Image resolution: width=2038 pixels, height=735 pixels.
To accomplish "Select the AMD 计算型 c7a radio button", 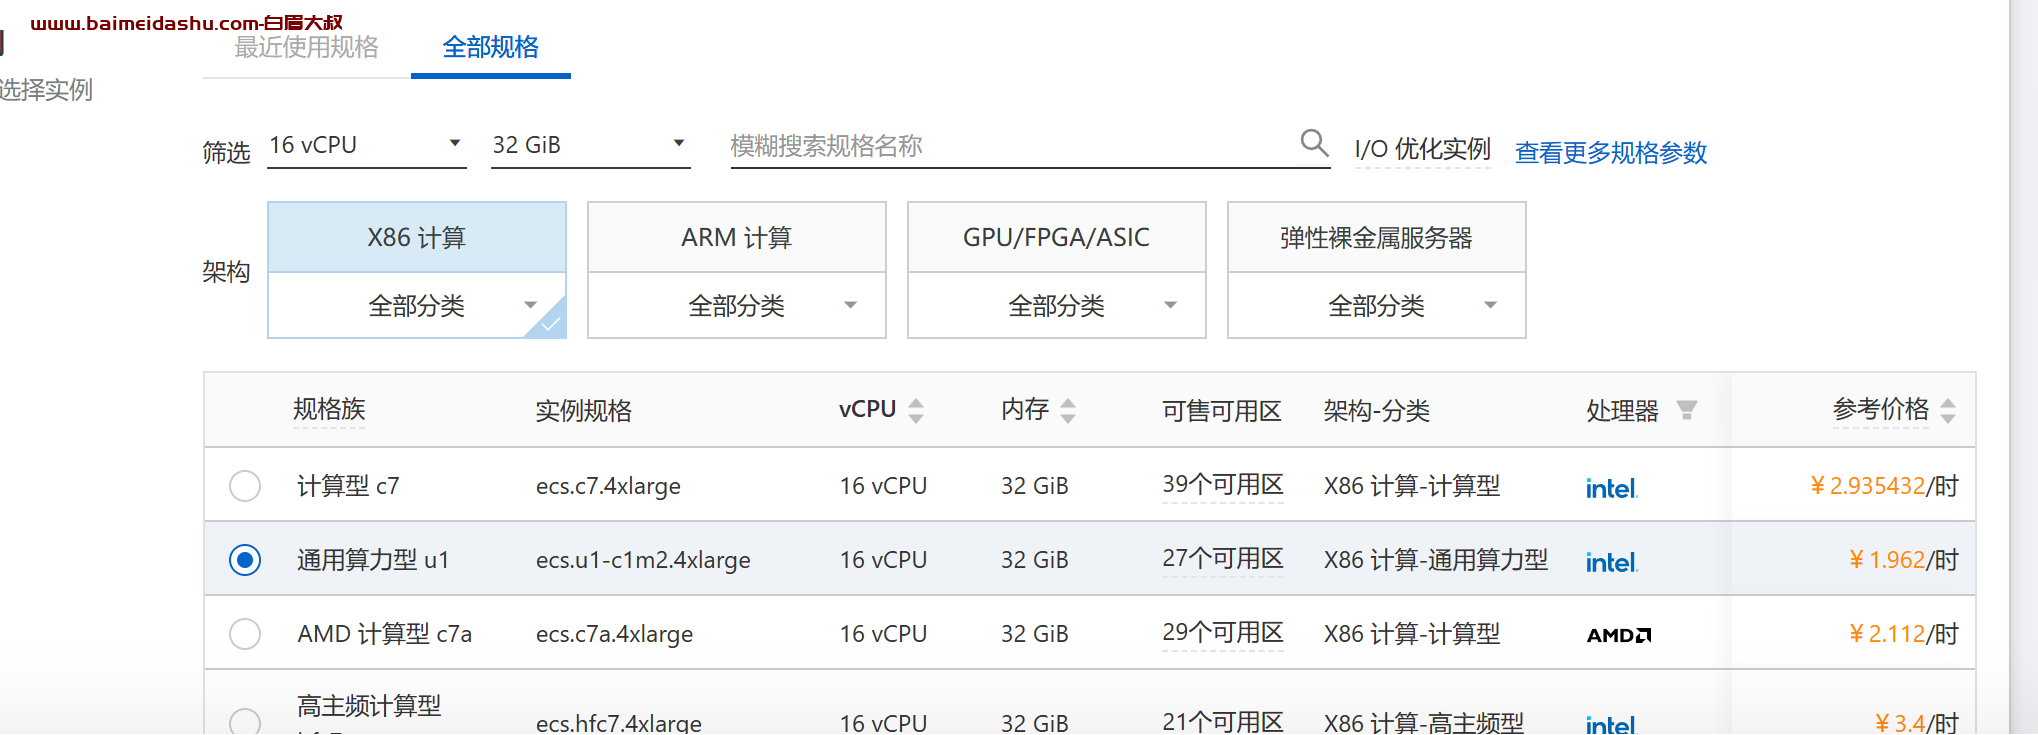I will click(245, 634).
